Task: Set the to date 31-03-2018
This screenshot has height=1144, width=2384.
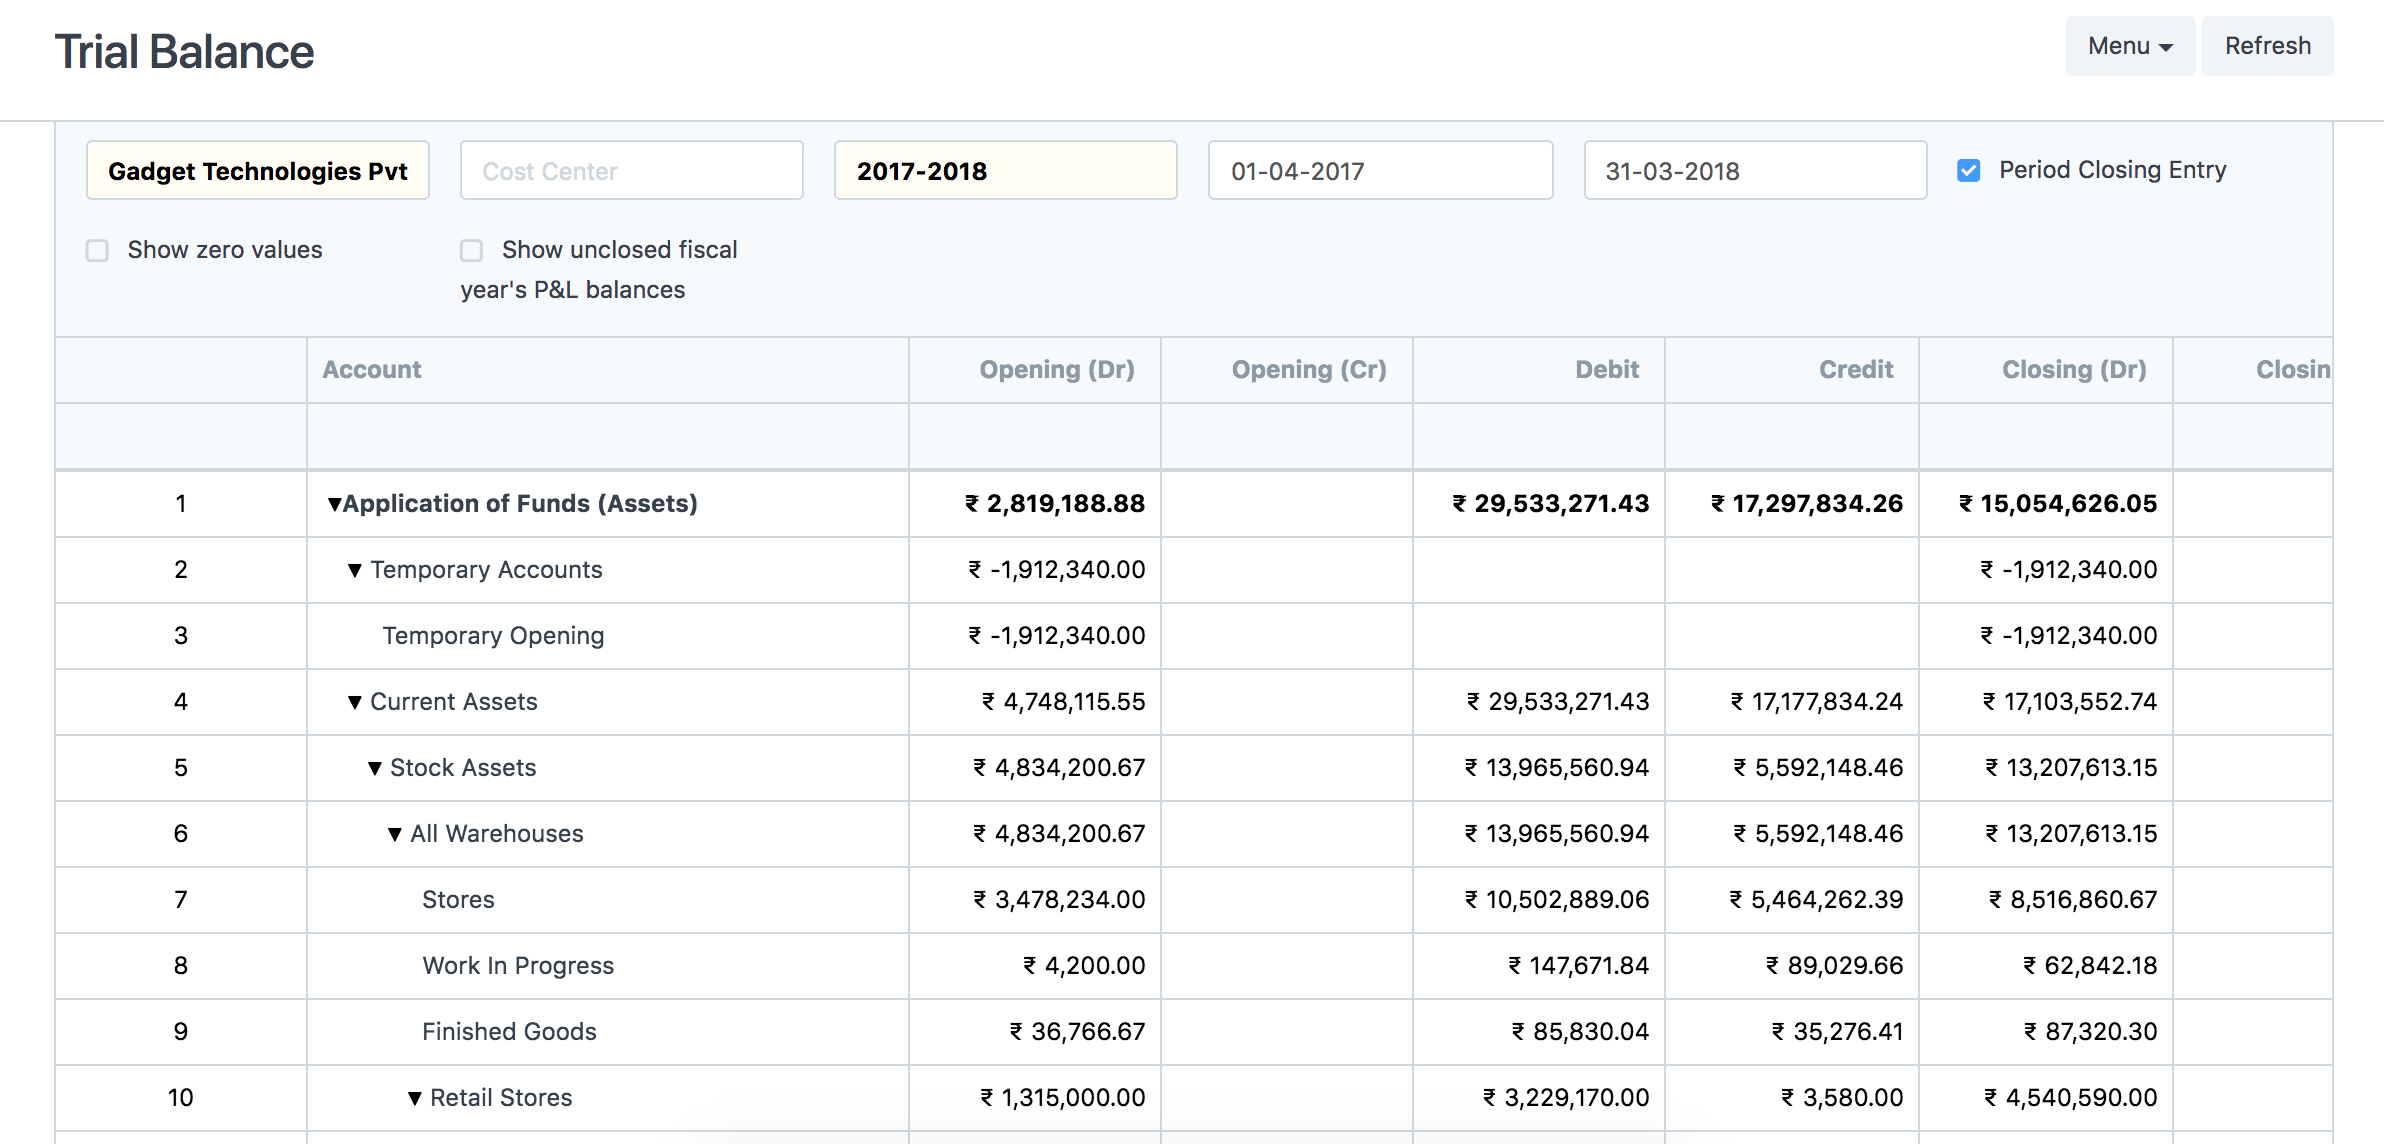Action: (1756, 171)
